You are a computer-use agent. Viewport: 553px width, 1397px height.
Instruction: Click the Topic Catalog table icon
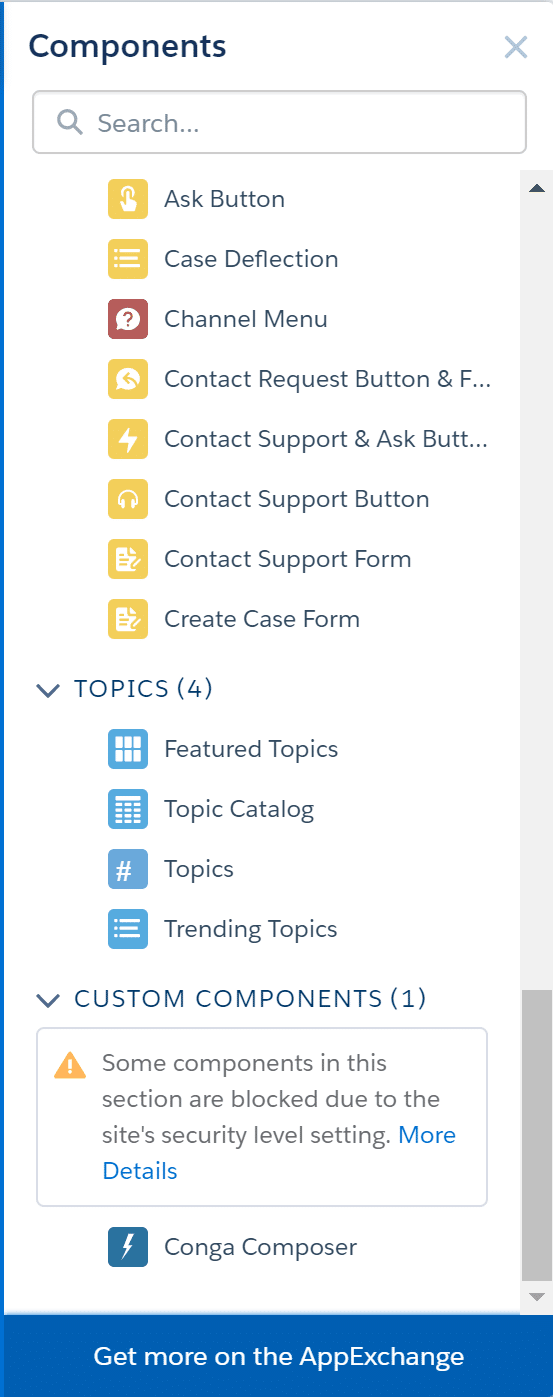click(128, 809)
